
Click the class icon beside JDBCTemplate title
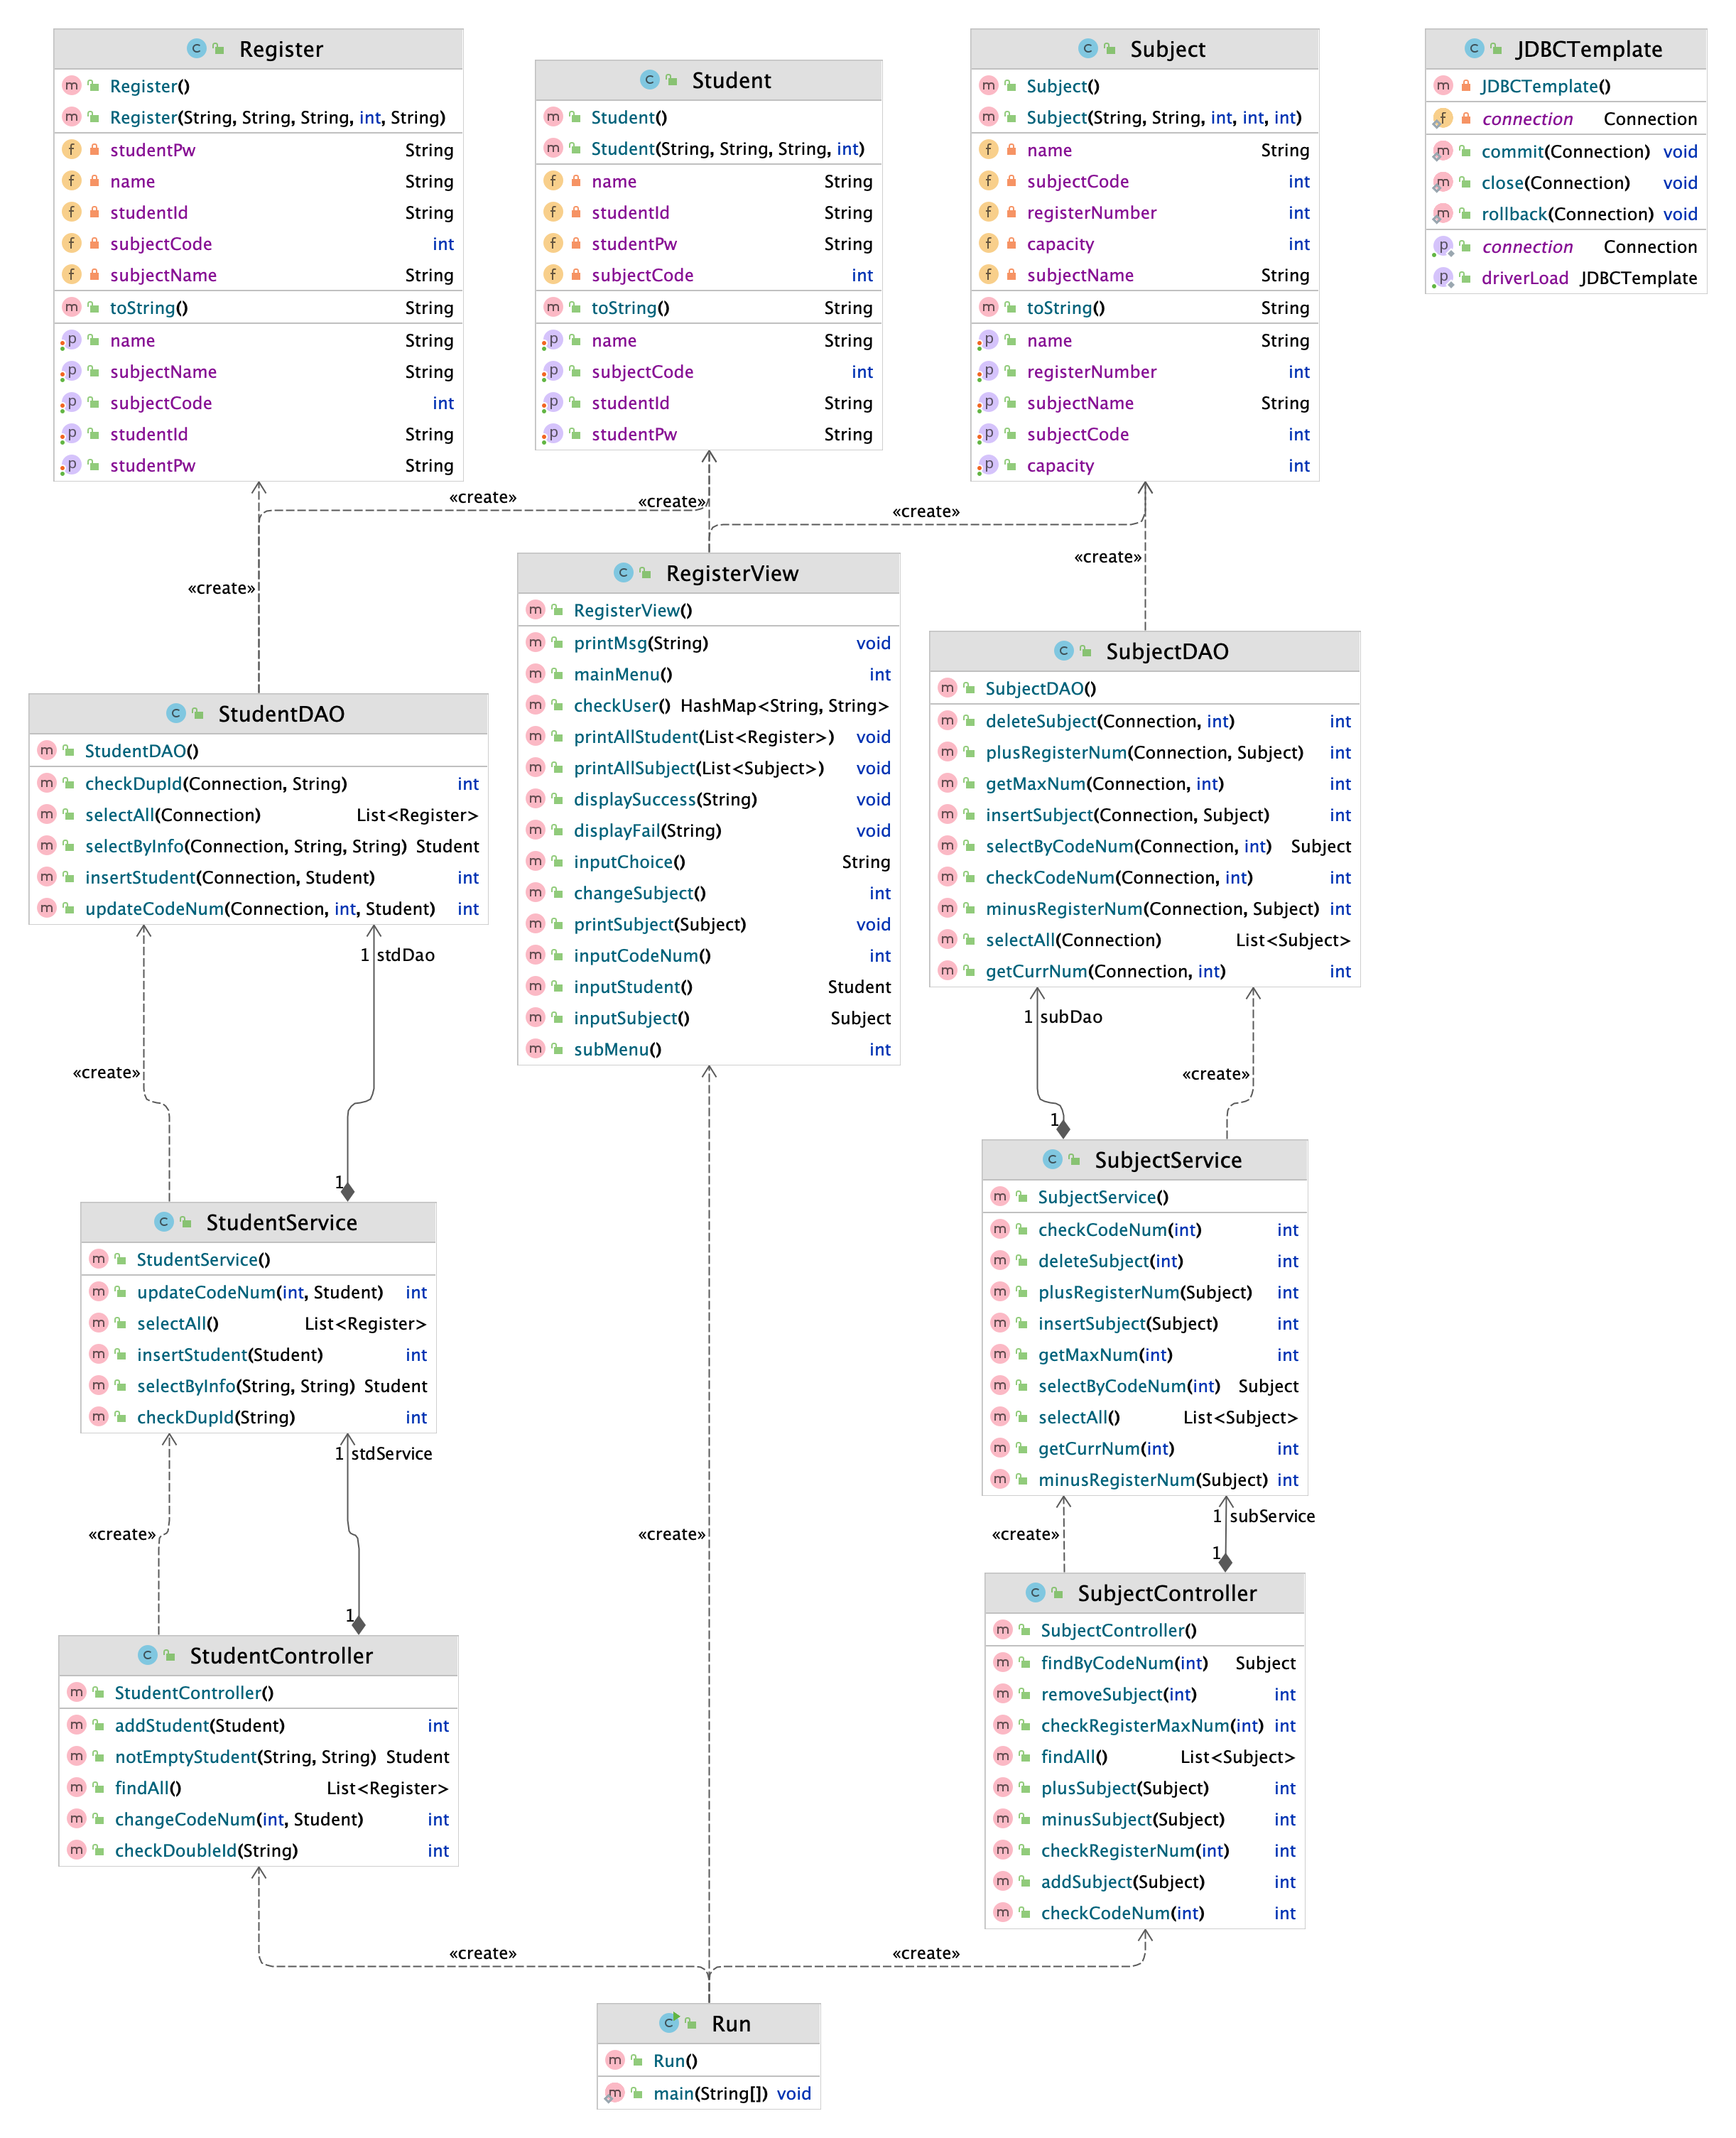pos(1473,48)
